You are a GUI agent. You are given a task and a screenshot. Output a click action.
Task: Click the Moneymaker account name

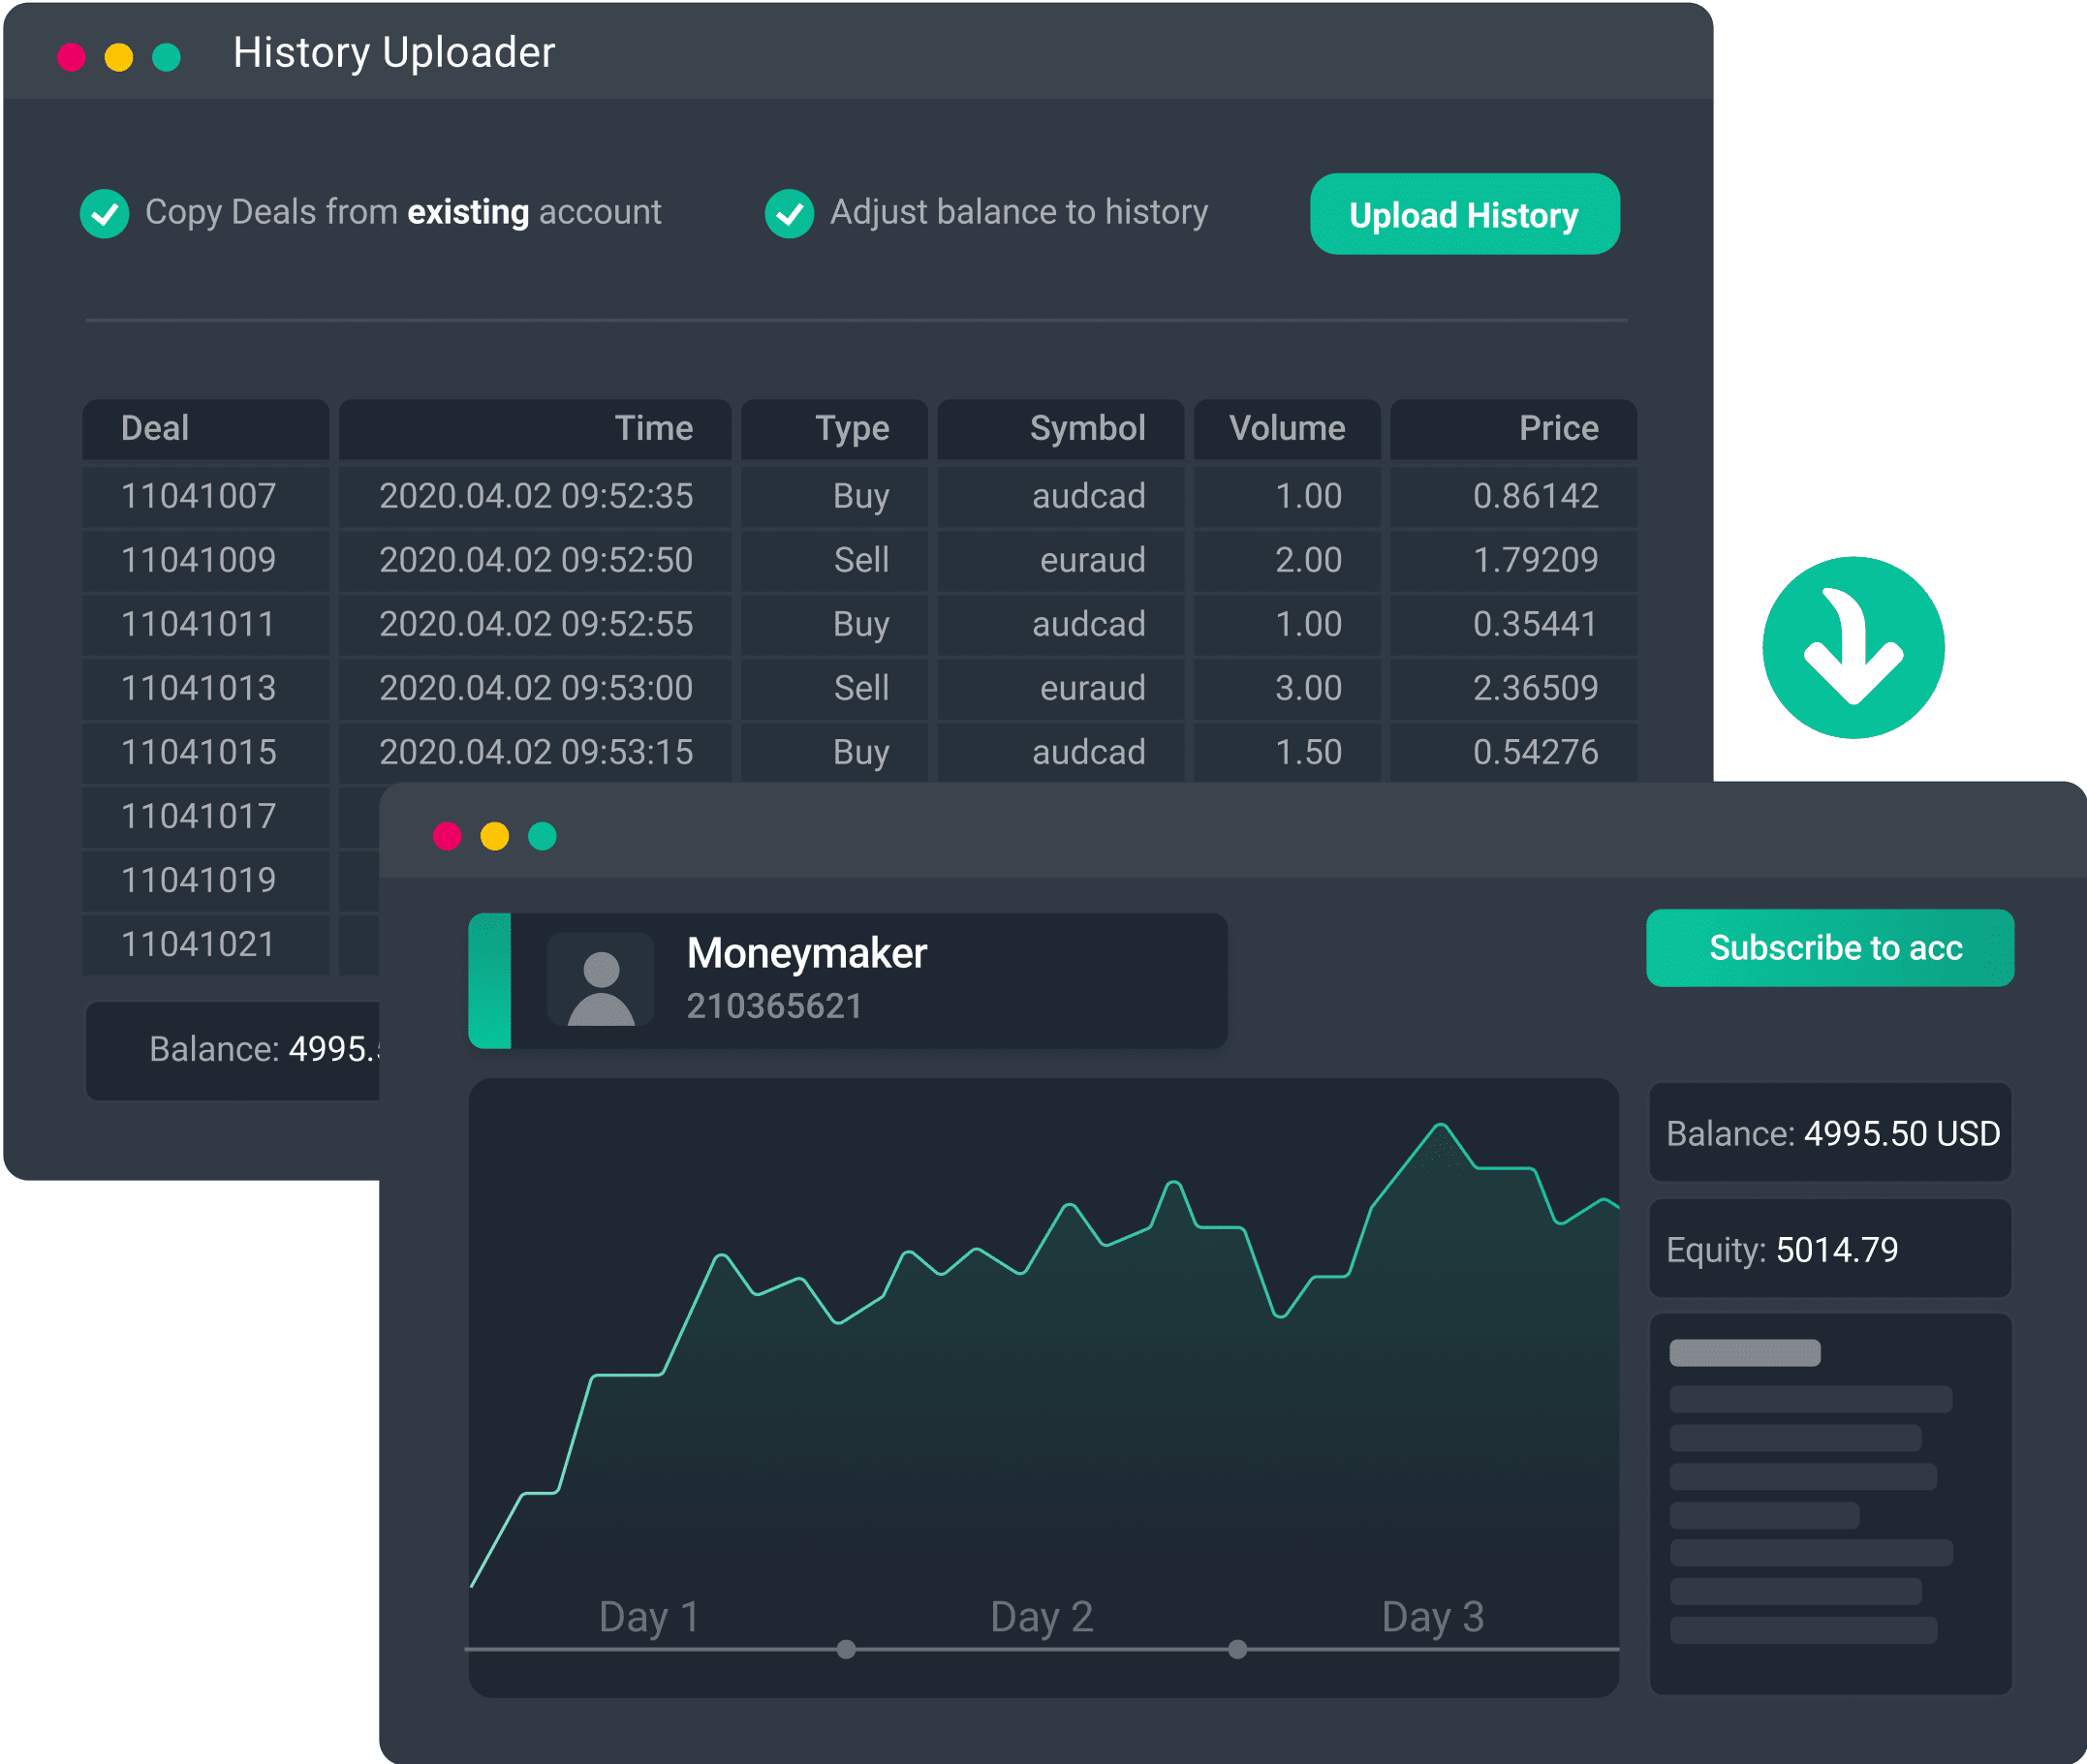[x=807, y=953]
